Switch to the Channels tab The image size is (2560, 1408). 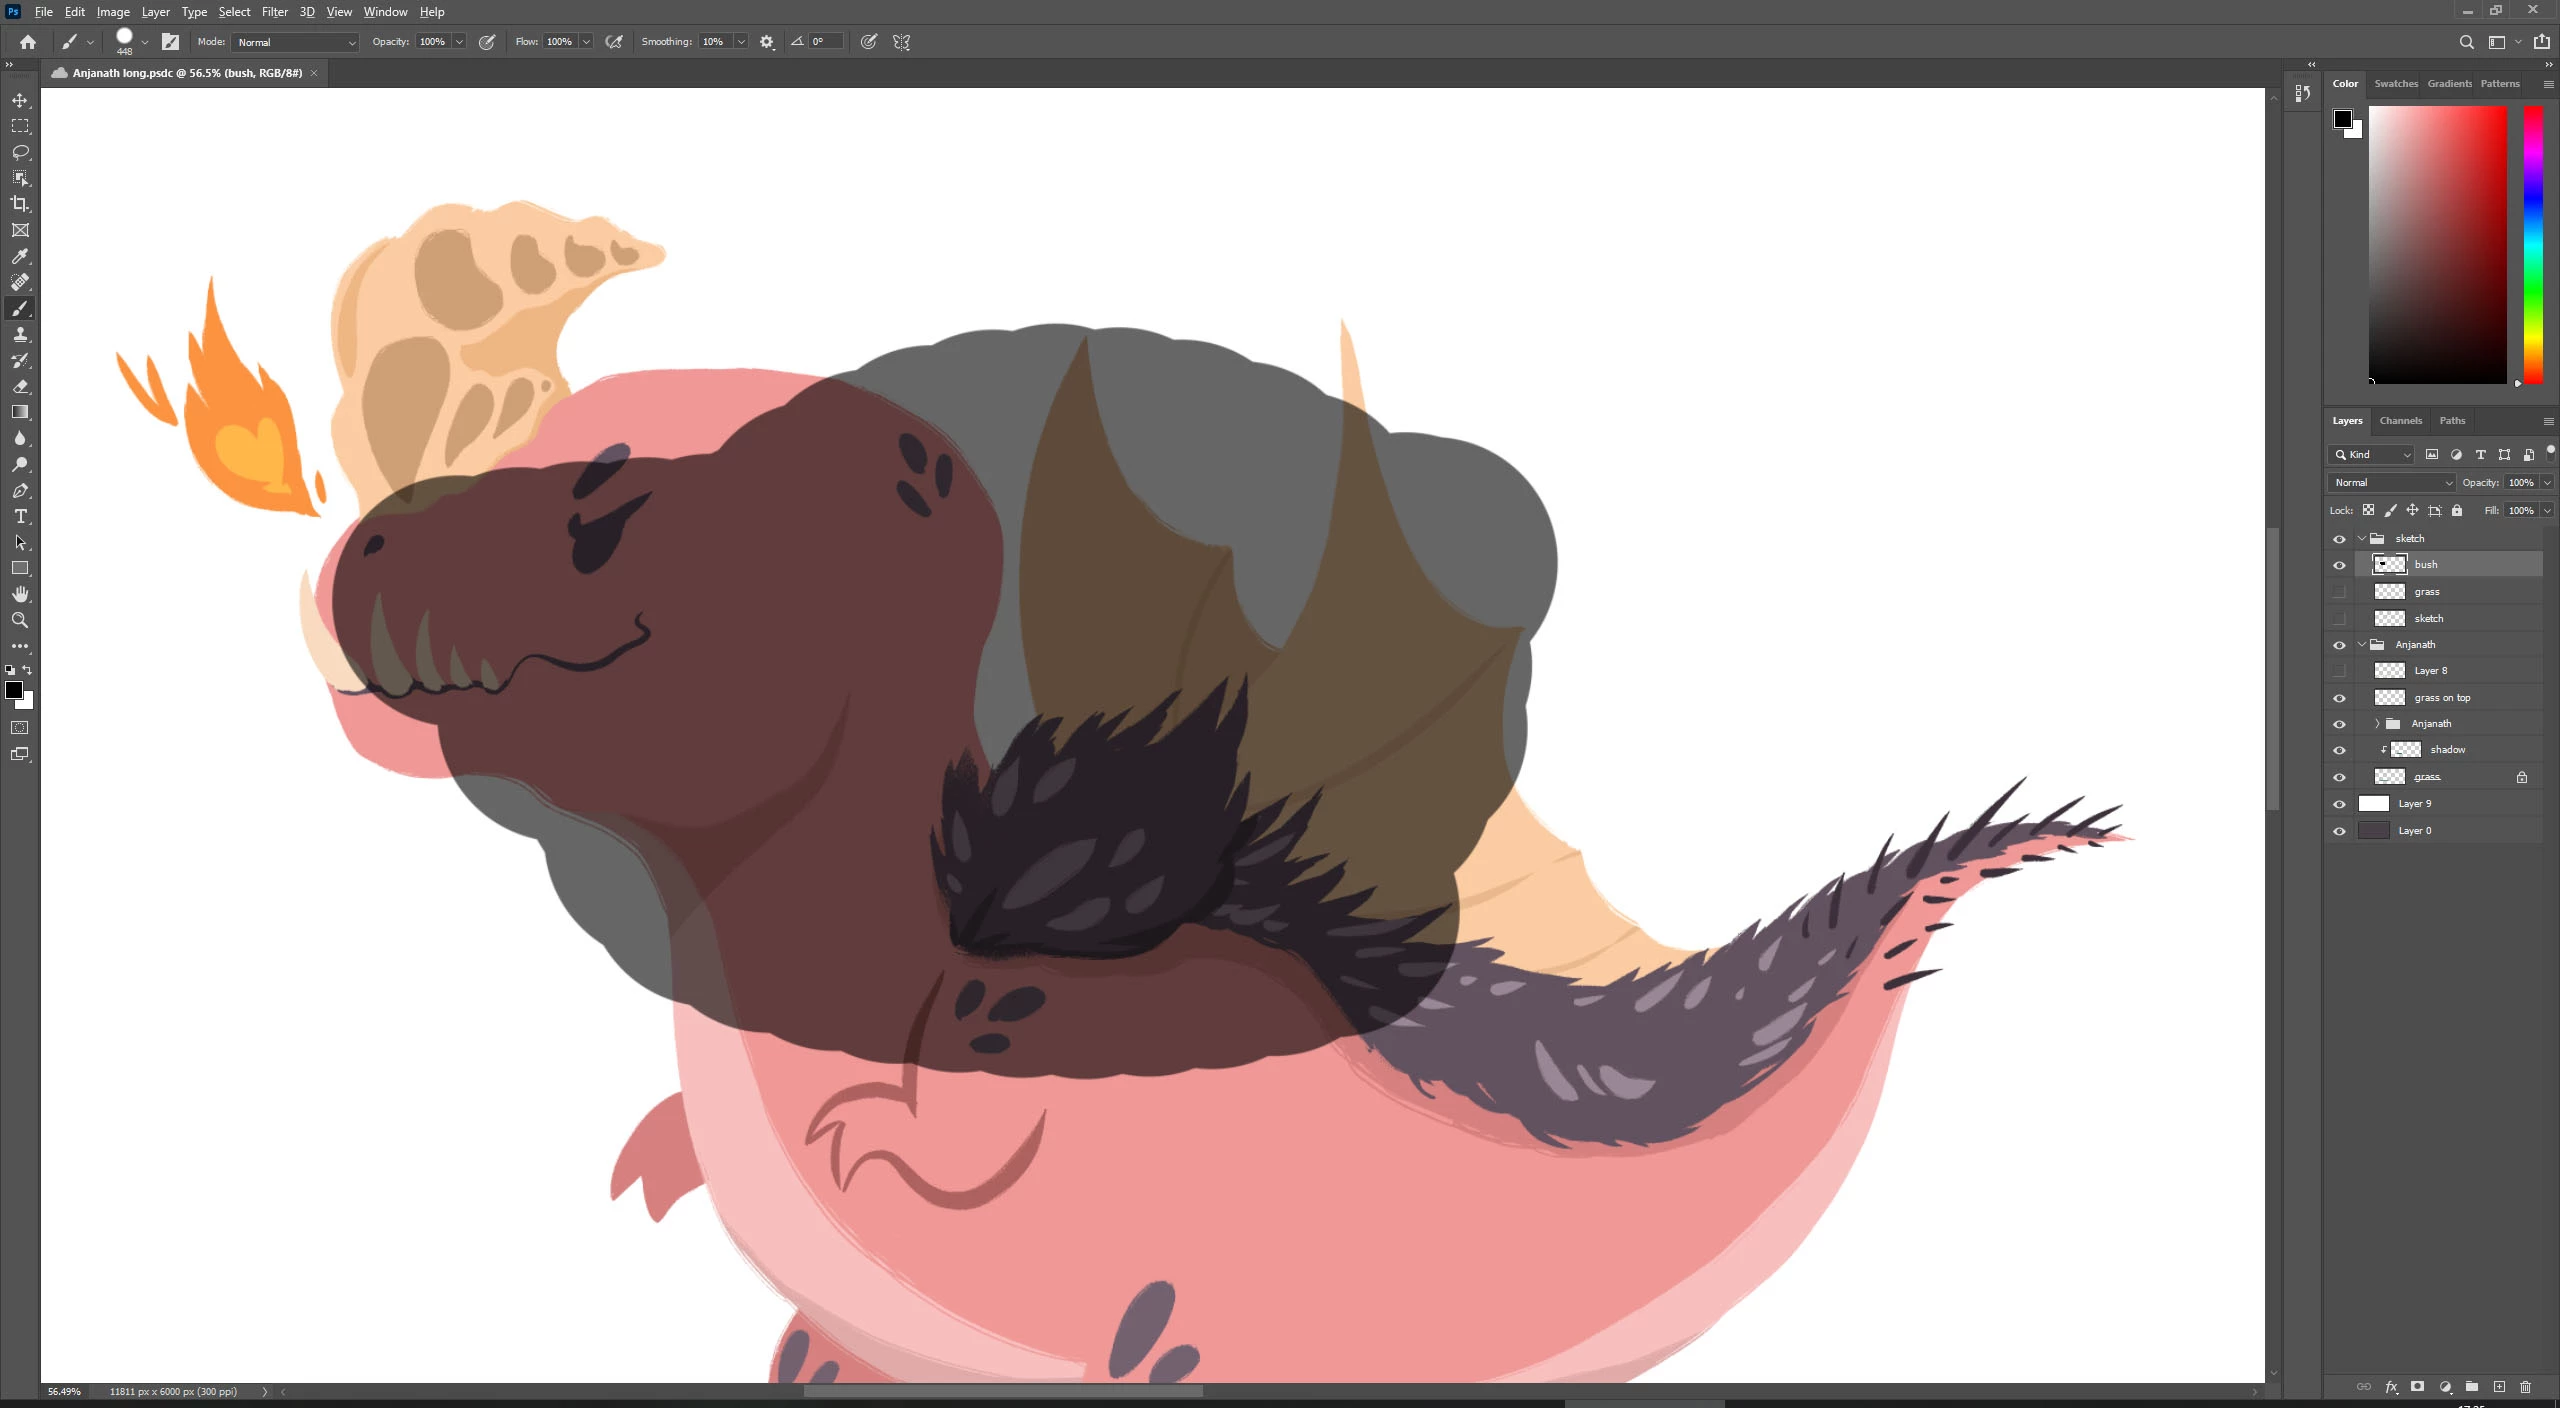coord(2400,421)
